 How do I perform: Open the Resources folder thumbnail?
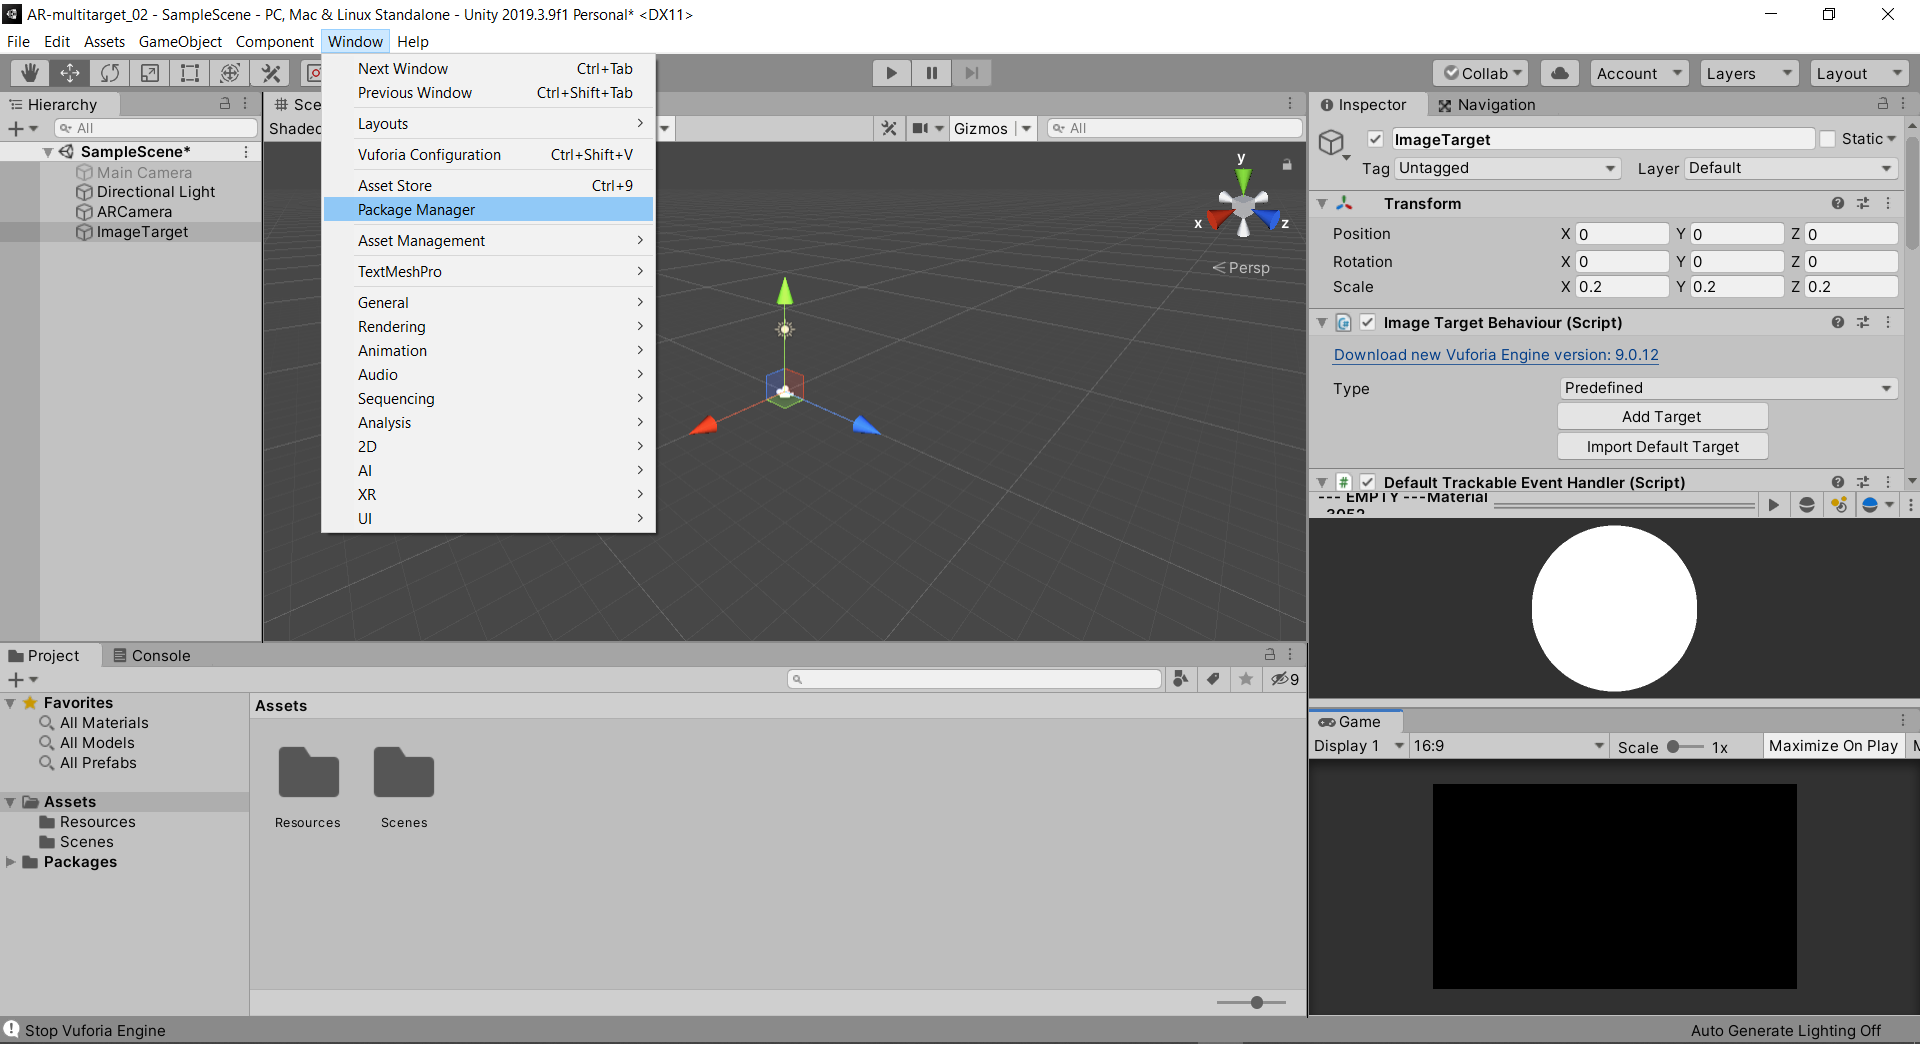(308, 774)
